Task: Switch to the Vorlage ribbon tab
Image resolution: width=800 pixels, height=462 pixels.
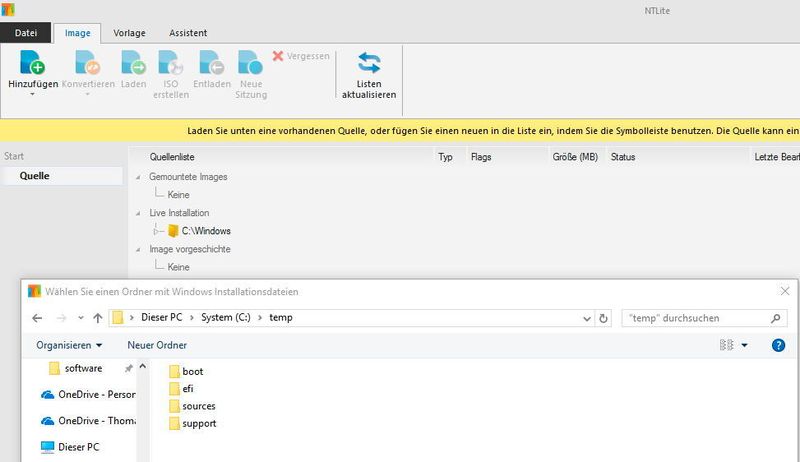Action: click(129, 33)
